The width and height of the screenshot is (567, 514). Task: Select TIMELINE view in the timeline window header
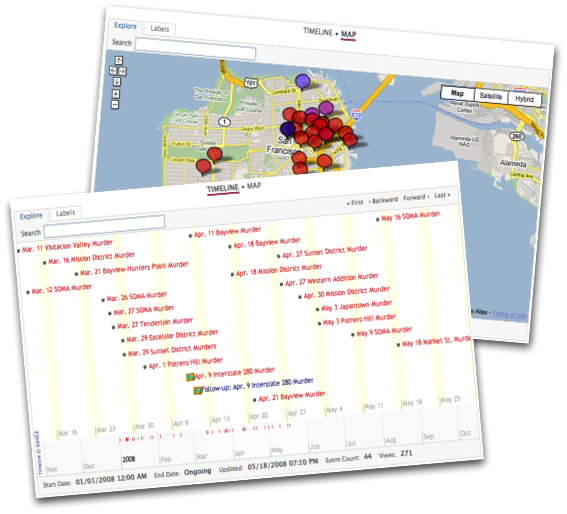point(223,188)
